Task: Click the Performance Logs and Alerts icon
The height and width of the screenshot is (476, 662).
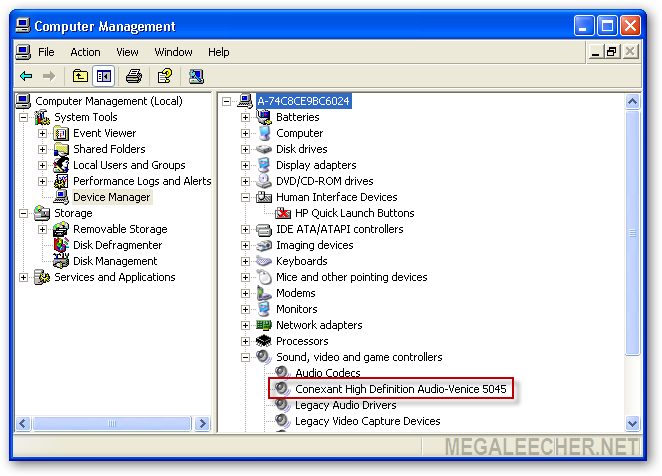Action: pos(61,181)
